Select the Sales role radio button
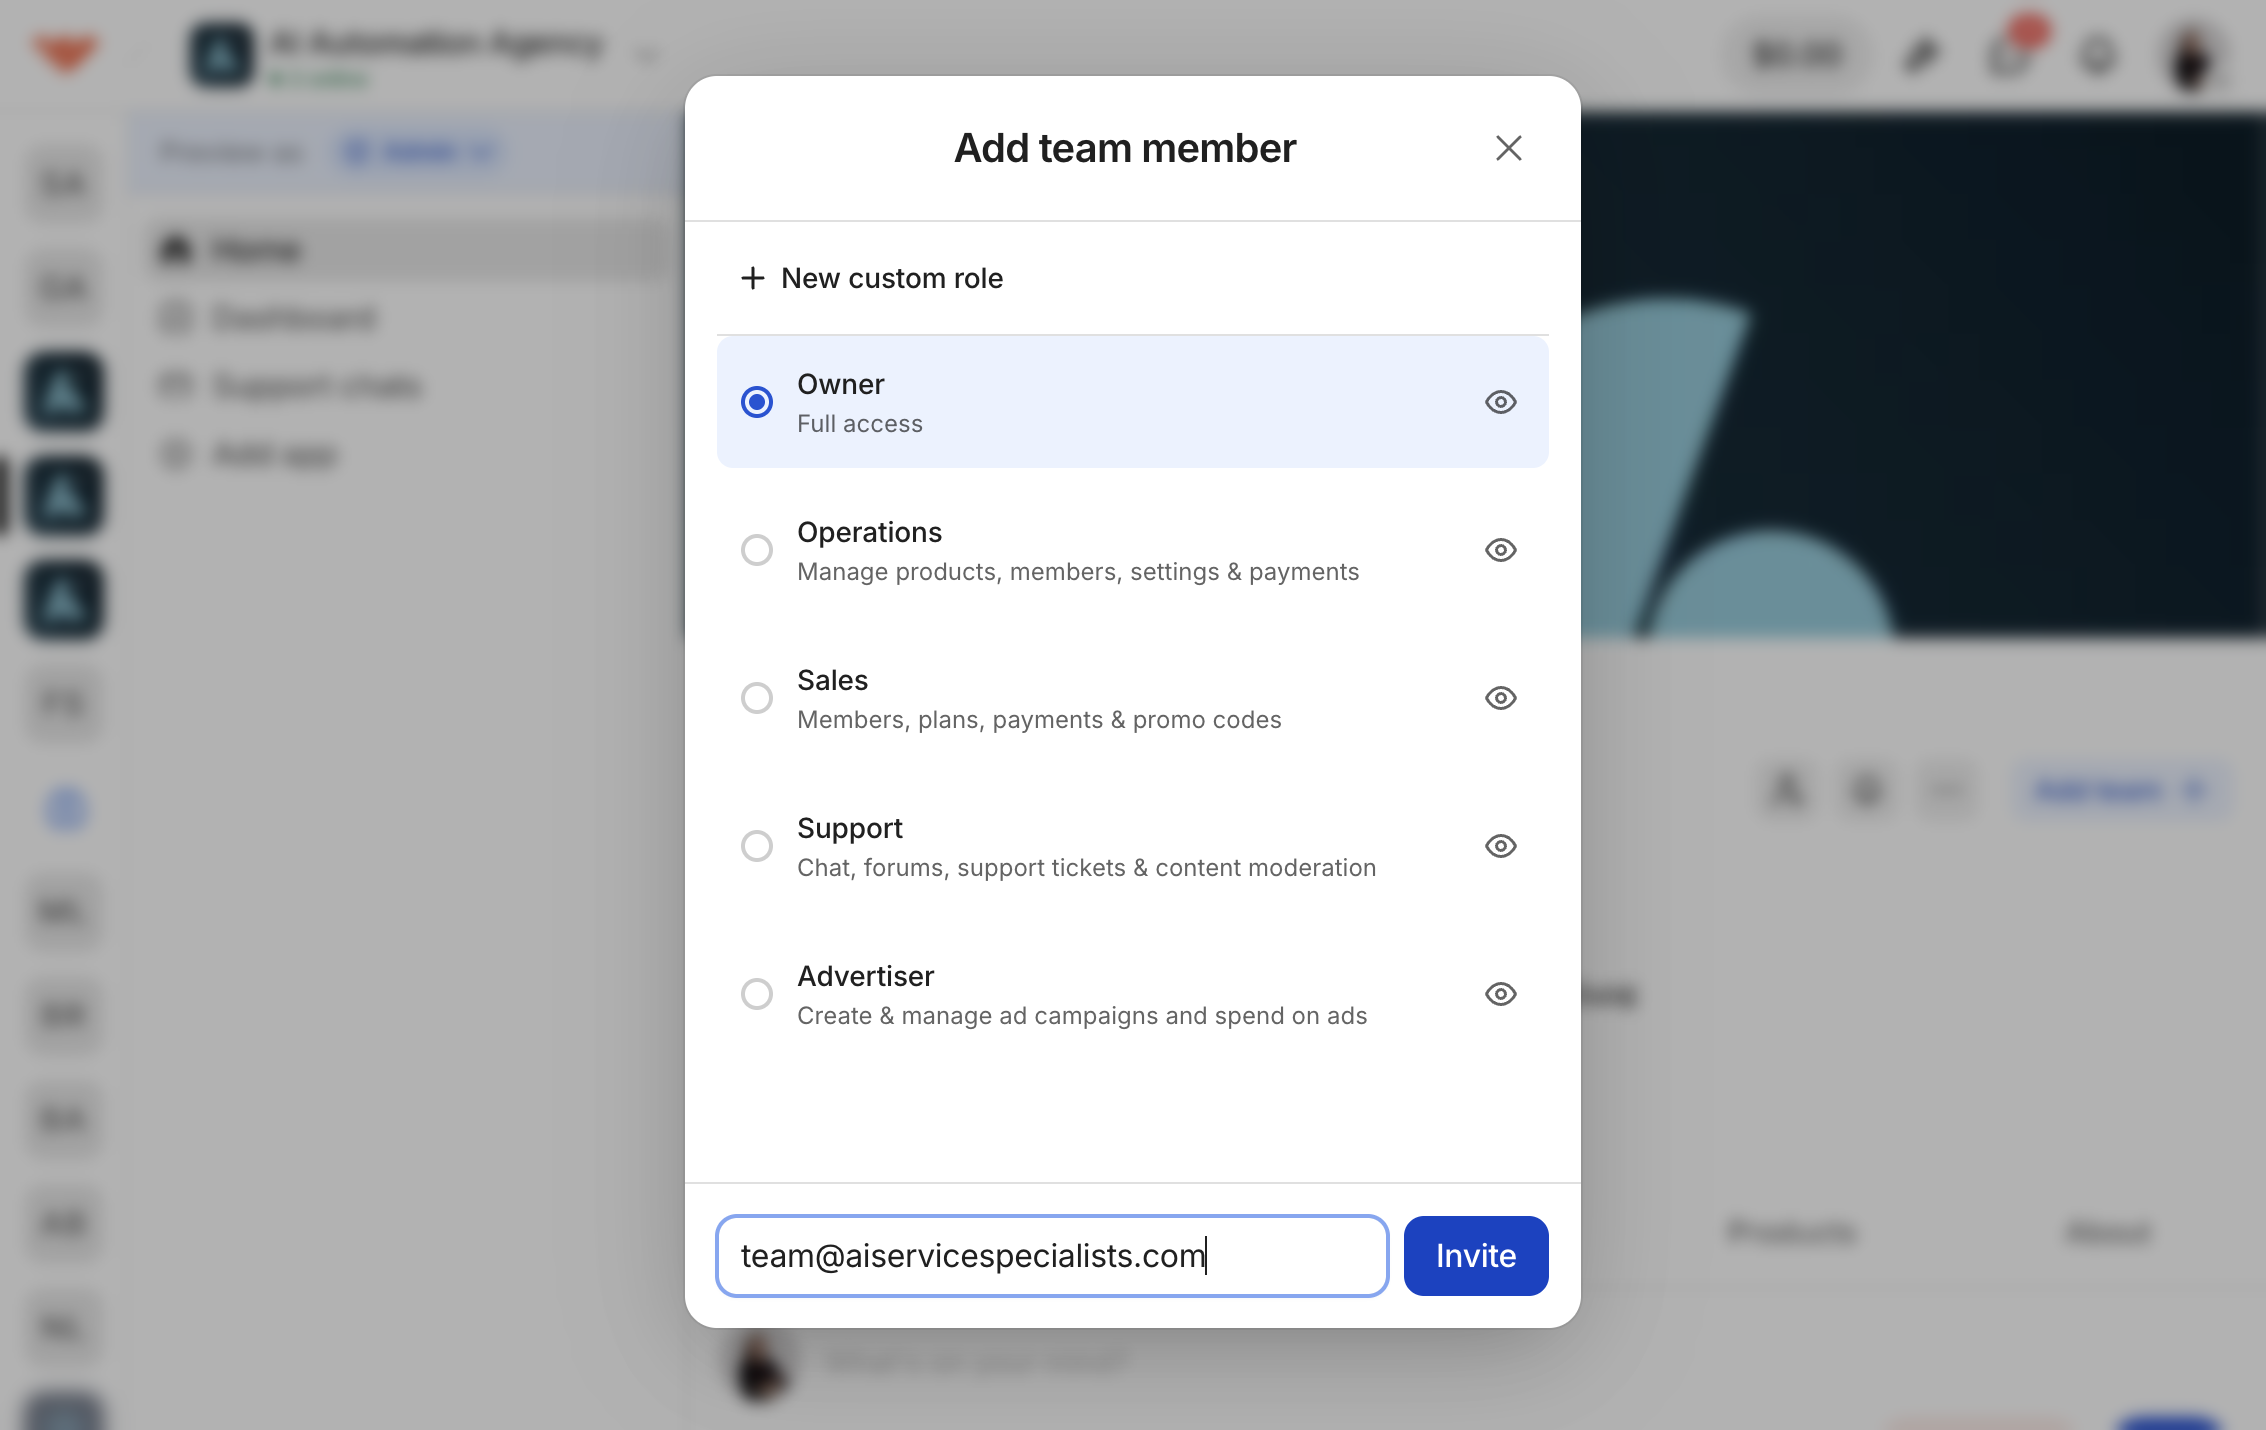 click(x=757, y=698)
